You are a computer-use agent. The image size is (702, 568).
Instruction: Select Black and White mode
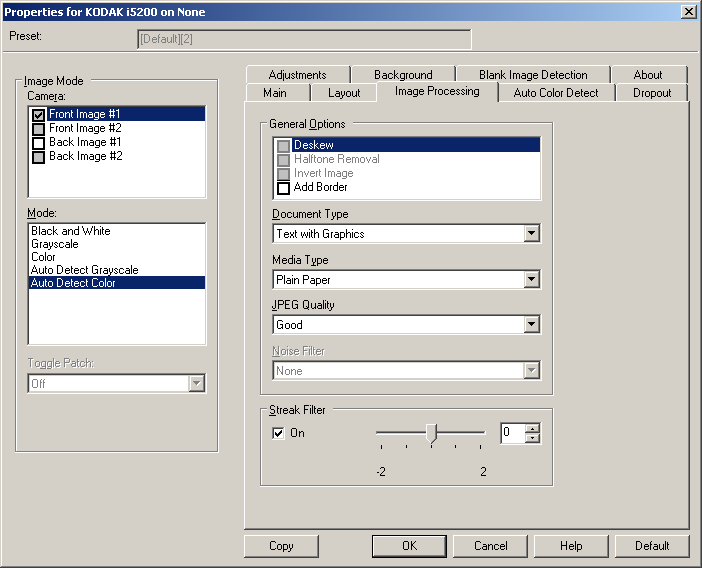pos(116,231)
